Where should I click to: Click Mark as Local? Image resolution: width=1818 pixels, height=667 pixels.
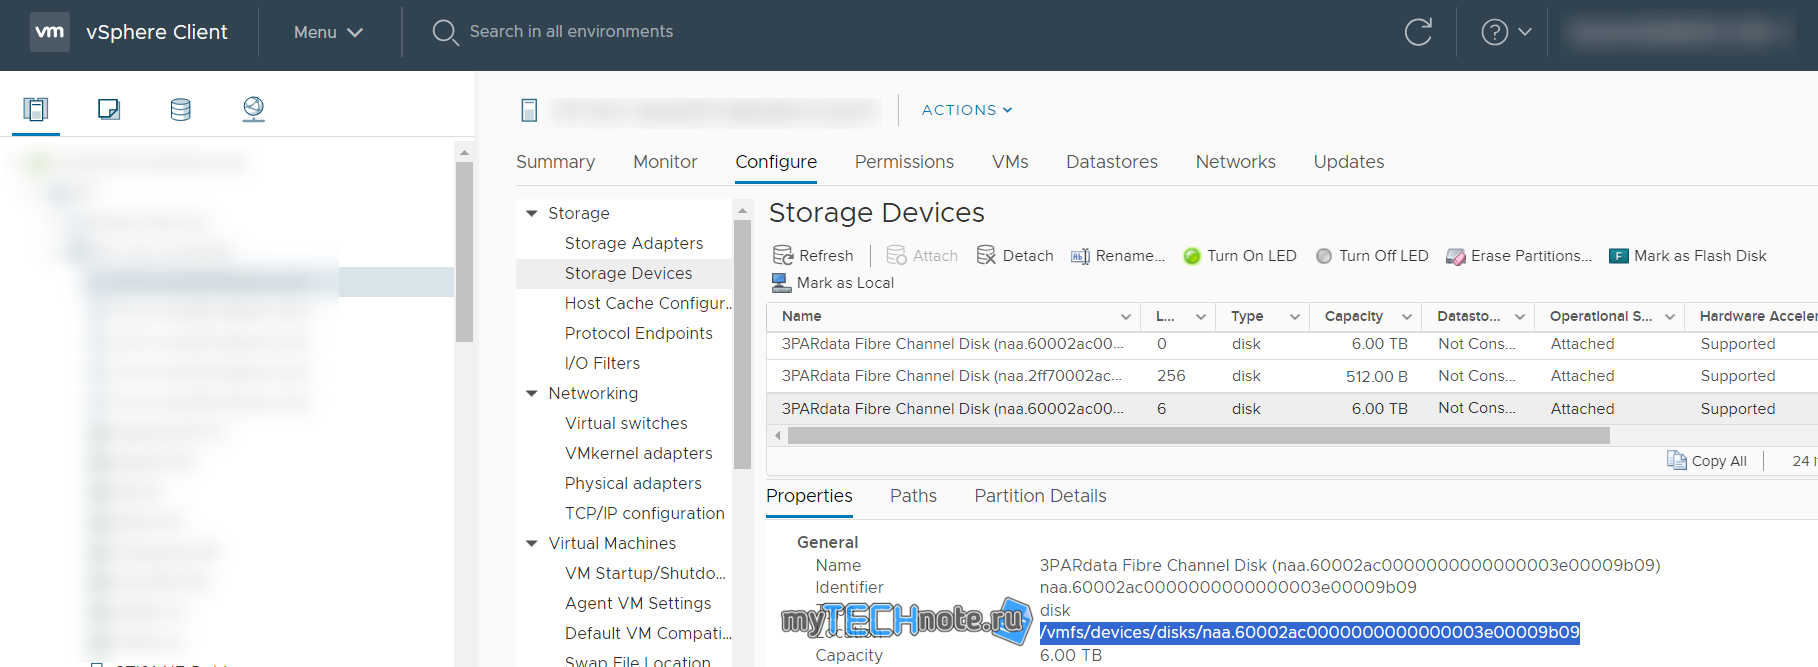(x=833, y=283)
